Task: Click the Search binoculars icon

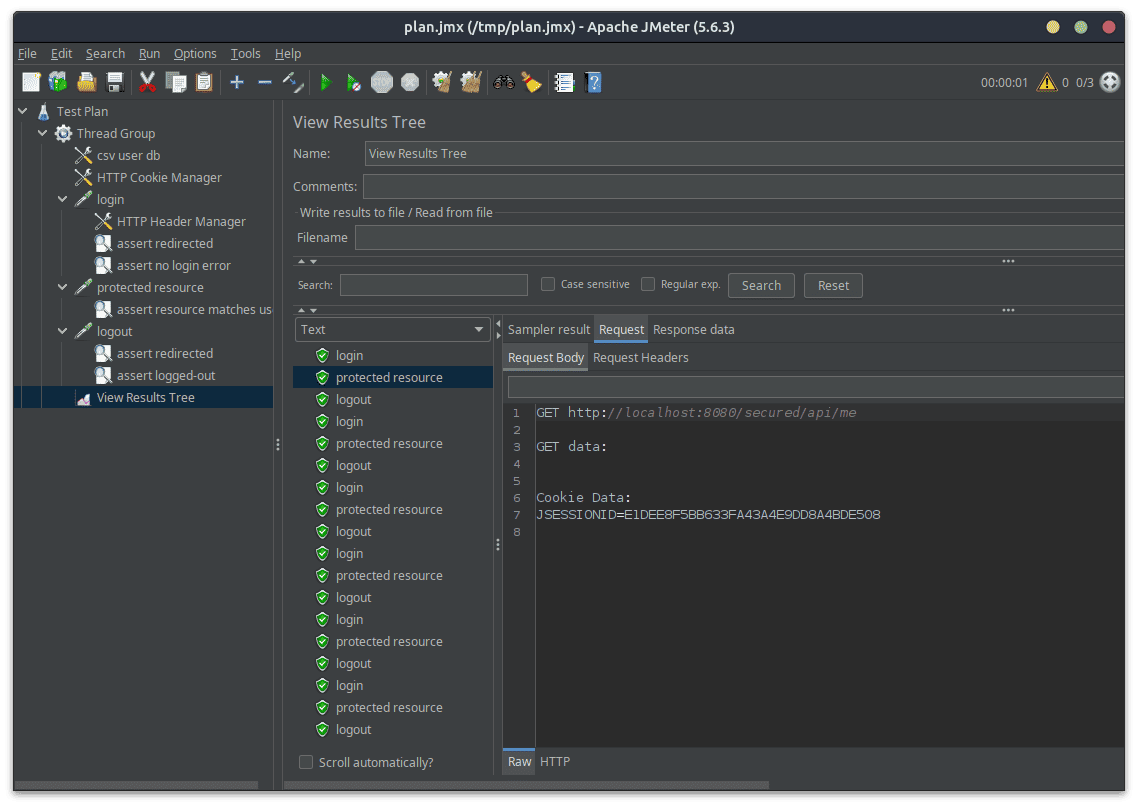Action: [x=503, y=83]
